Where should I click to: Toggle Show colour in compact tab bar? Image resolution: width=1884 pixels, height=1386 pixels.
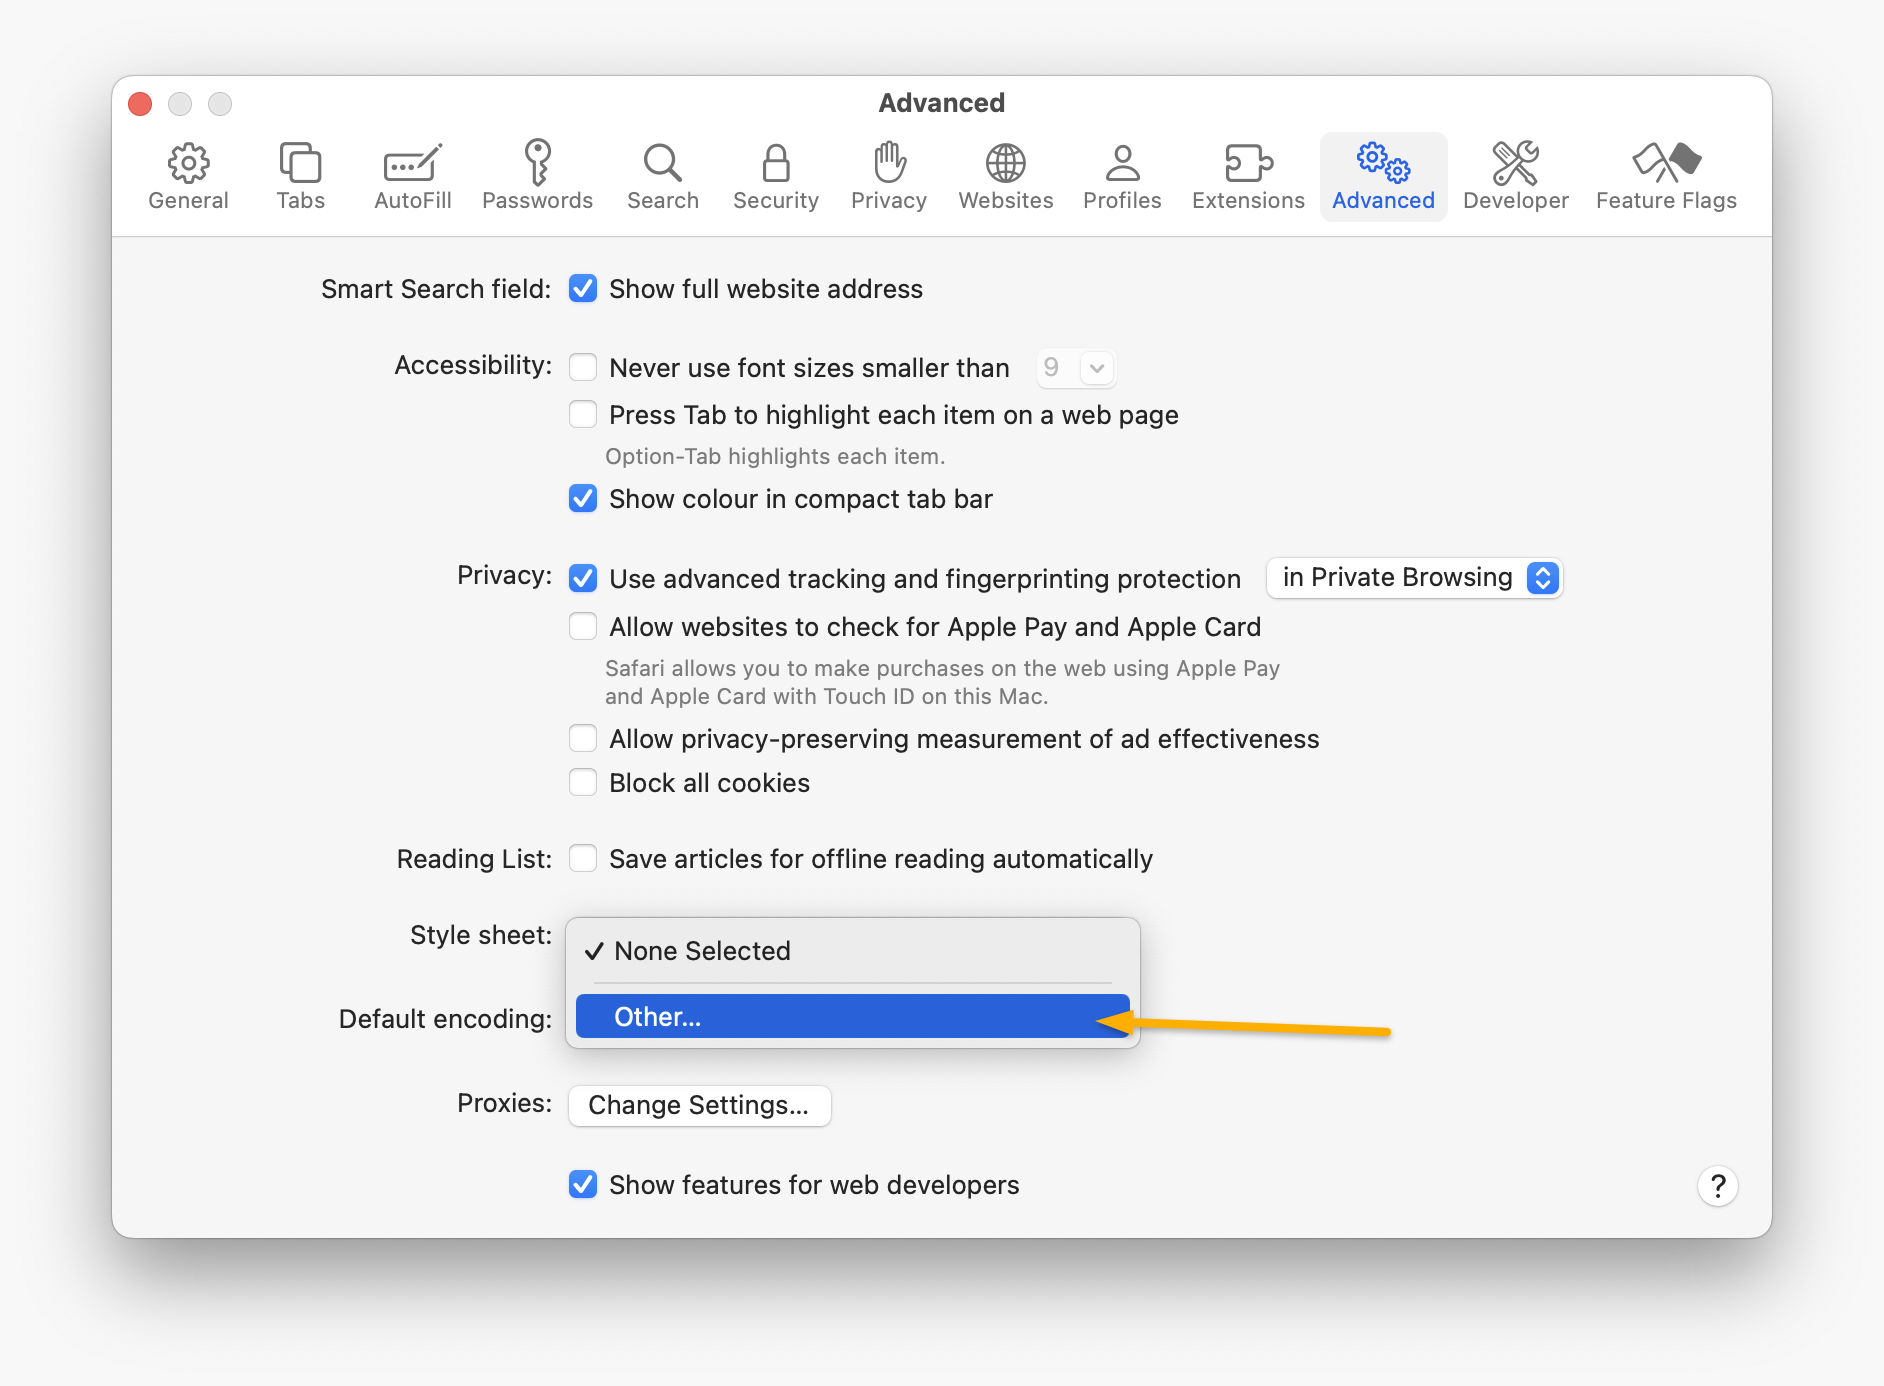583,498
